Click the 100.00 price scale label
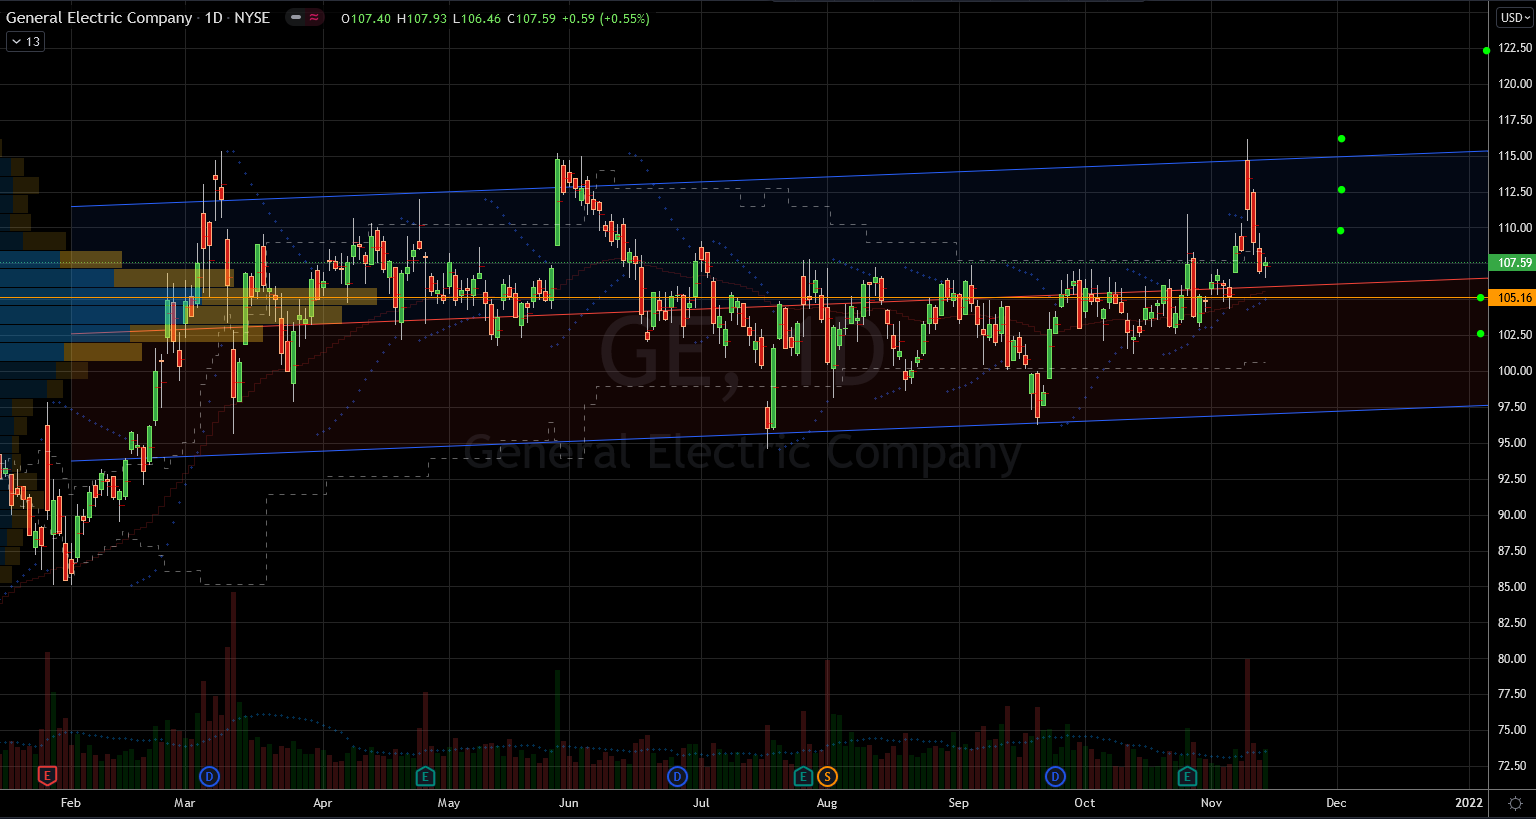The height and width of the screenshot is (819, 1536). (x=1515, y=371)
